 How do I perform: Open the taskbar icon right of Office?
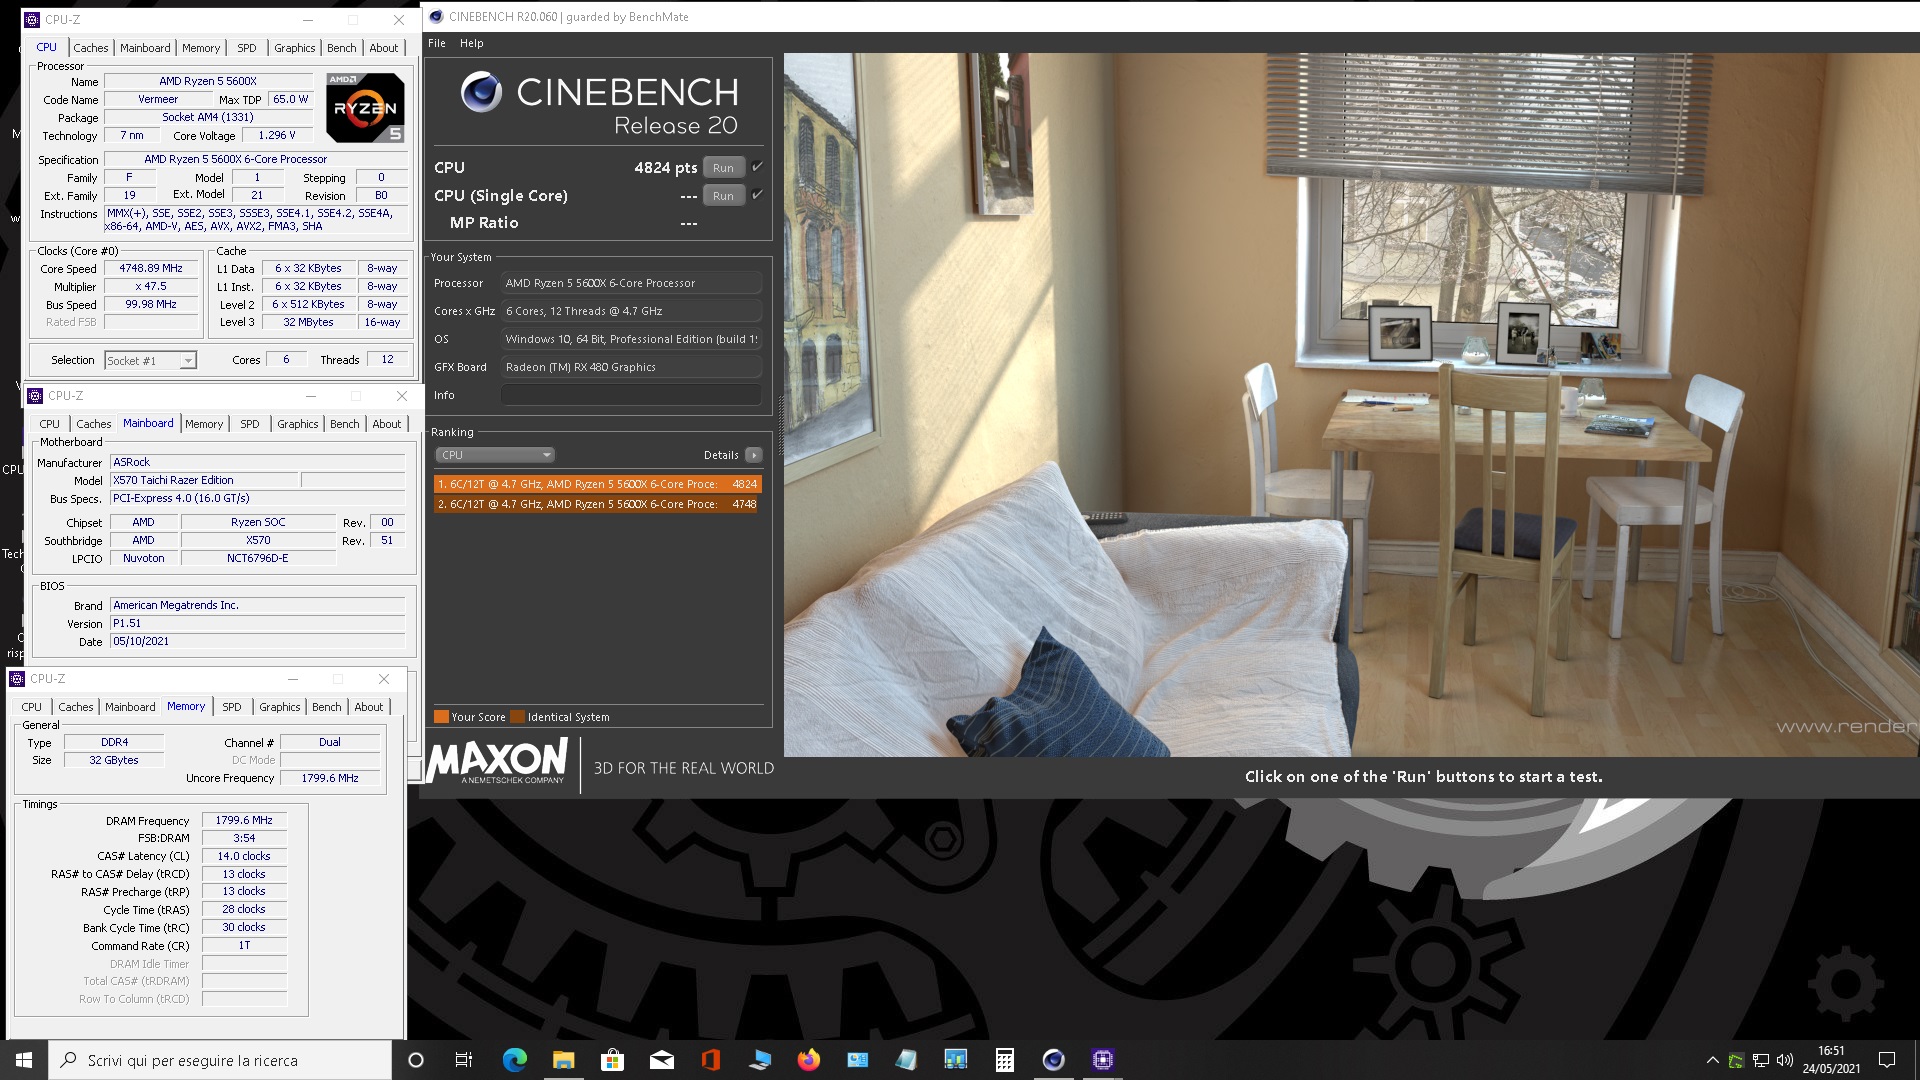(x=759, y=1060)
